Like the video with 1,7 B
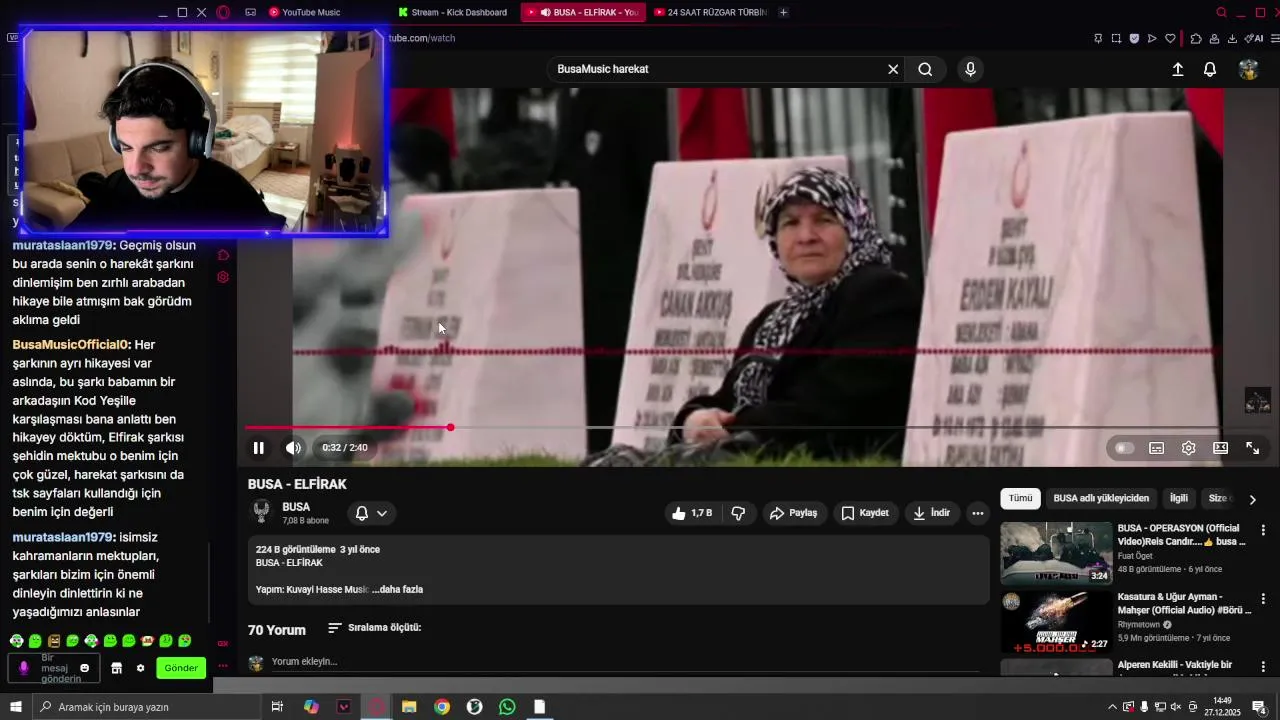This screenshot has width=1280, height=720. (692, 513)
